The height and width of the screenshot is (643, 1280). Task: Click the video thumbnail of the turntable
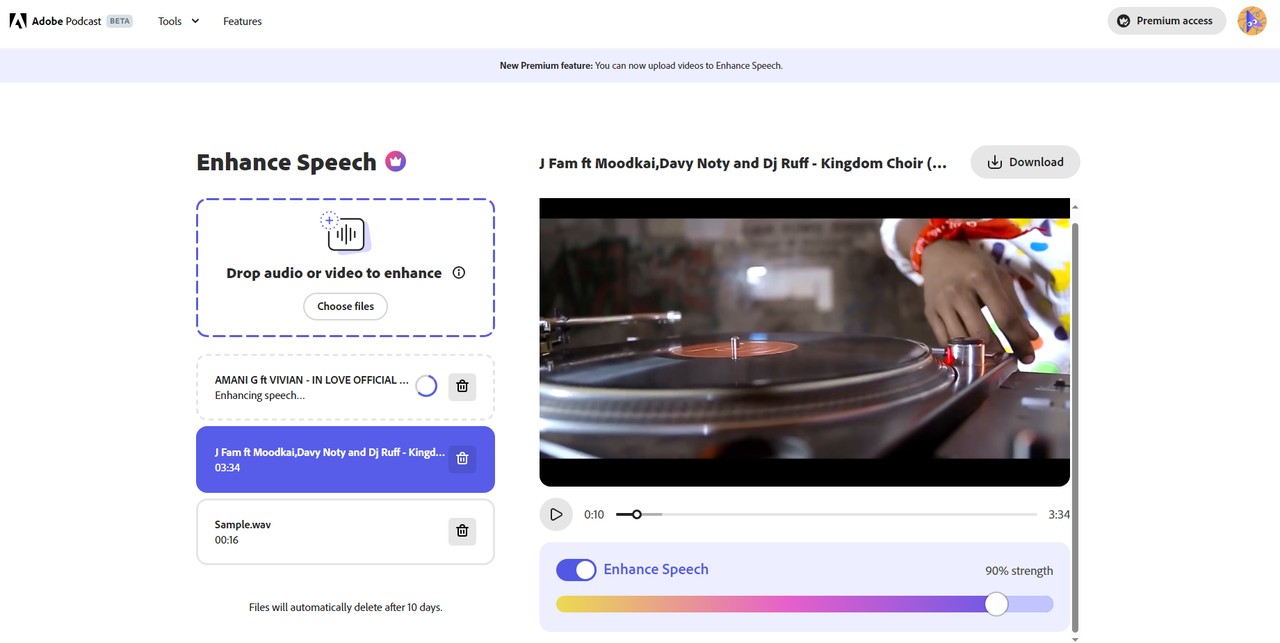pos(804,342)
